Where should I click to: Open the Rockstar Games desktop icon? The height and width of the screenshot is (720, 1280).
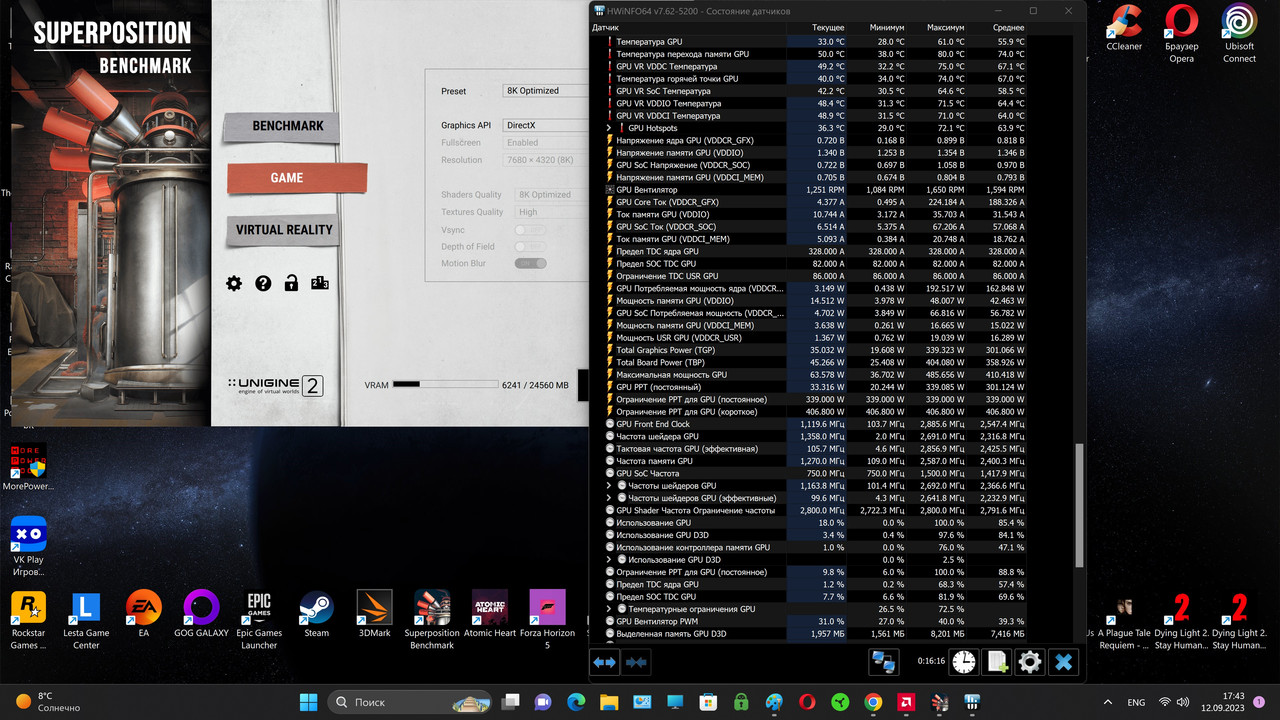coord(28,620)
